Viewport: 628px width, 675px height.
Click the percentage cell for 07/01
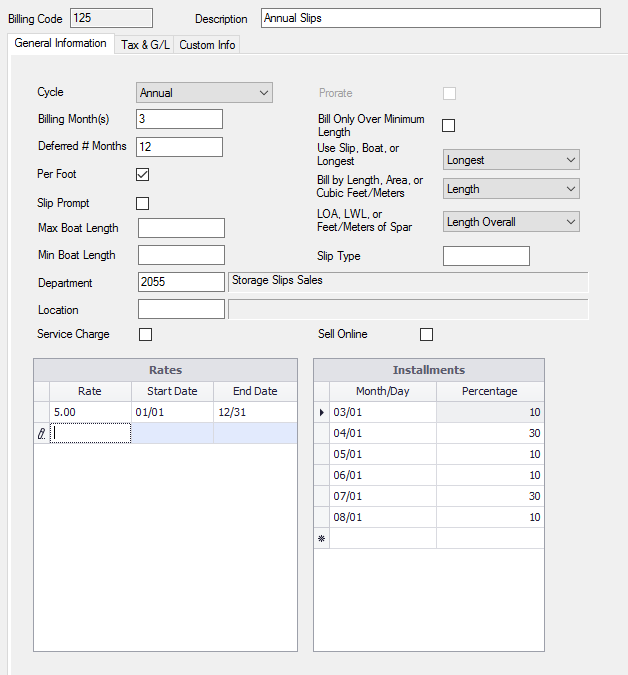[490, 496]
